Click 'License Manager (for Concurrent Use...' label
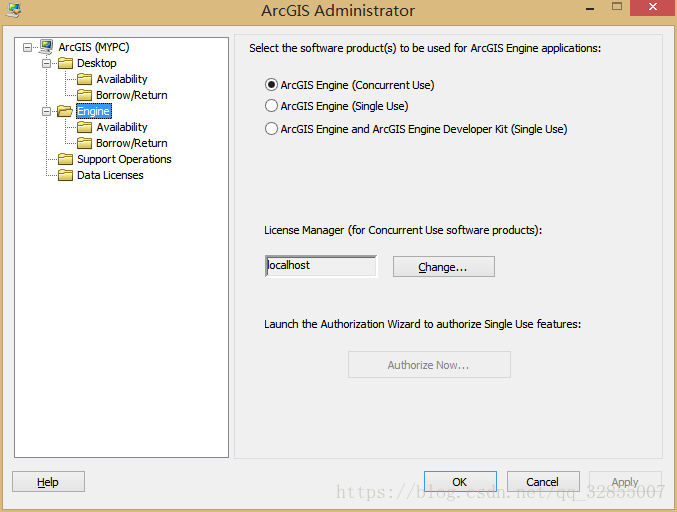677x512 pixels. coord(403,230)
